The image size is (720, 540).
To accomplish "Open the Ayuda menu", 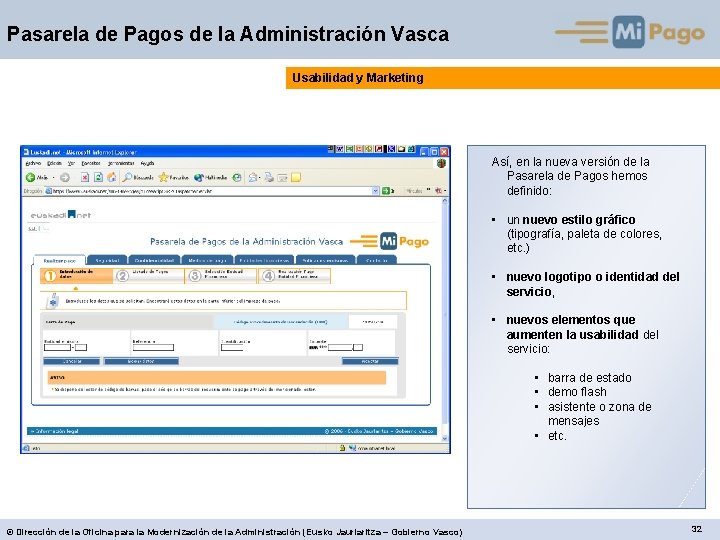I will pos(147,163).
